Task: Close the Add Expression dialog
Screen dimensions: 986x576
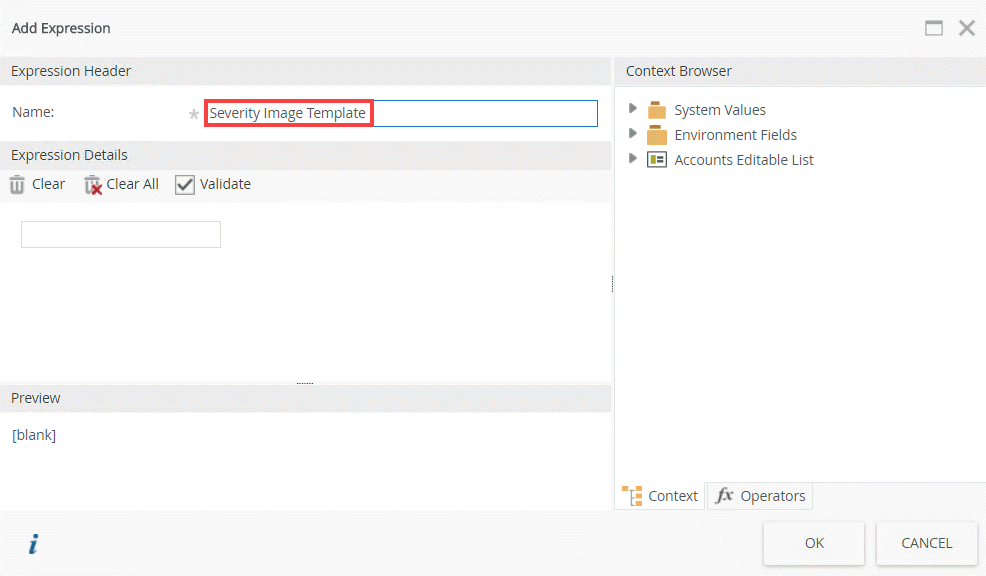Action: coord(967,28)
